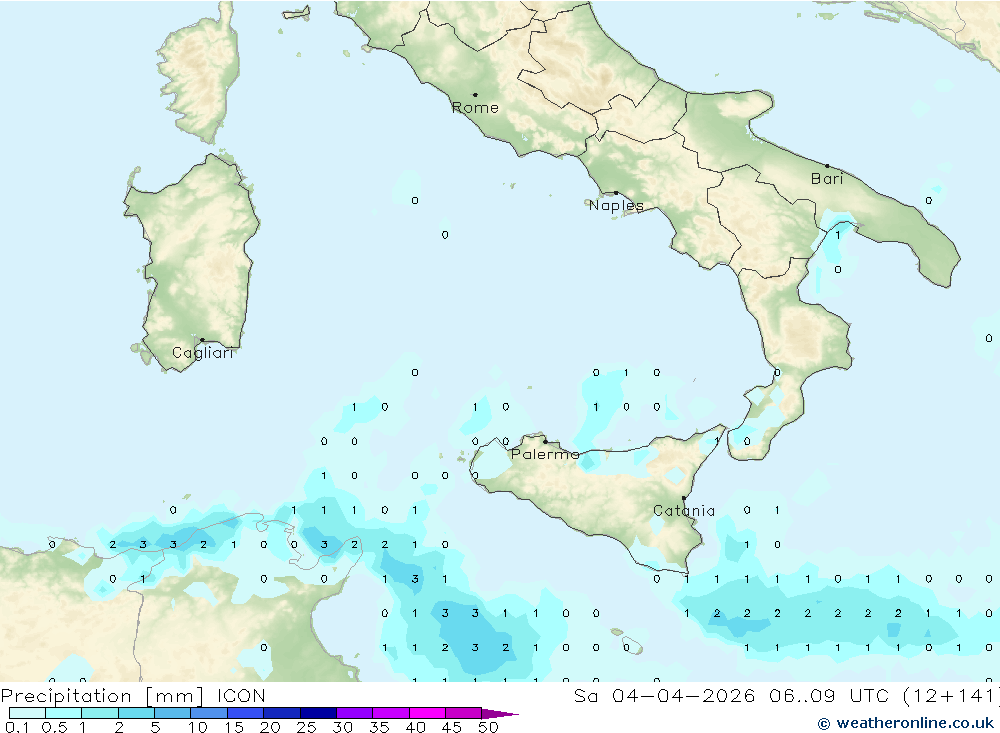Click the Palermo city label

545,454
